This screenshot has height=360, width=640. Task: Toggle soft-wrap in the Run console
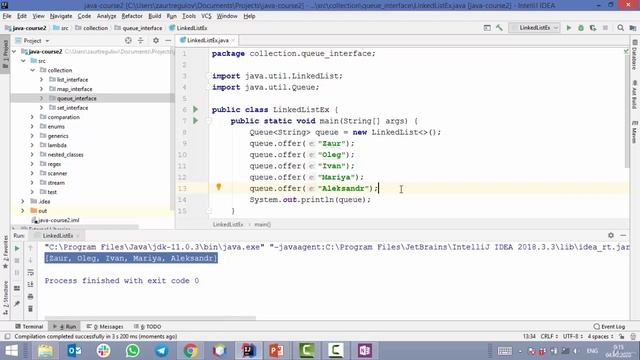(31, 272)
